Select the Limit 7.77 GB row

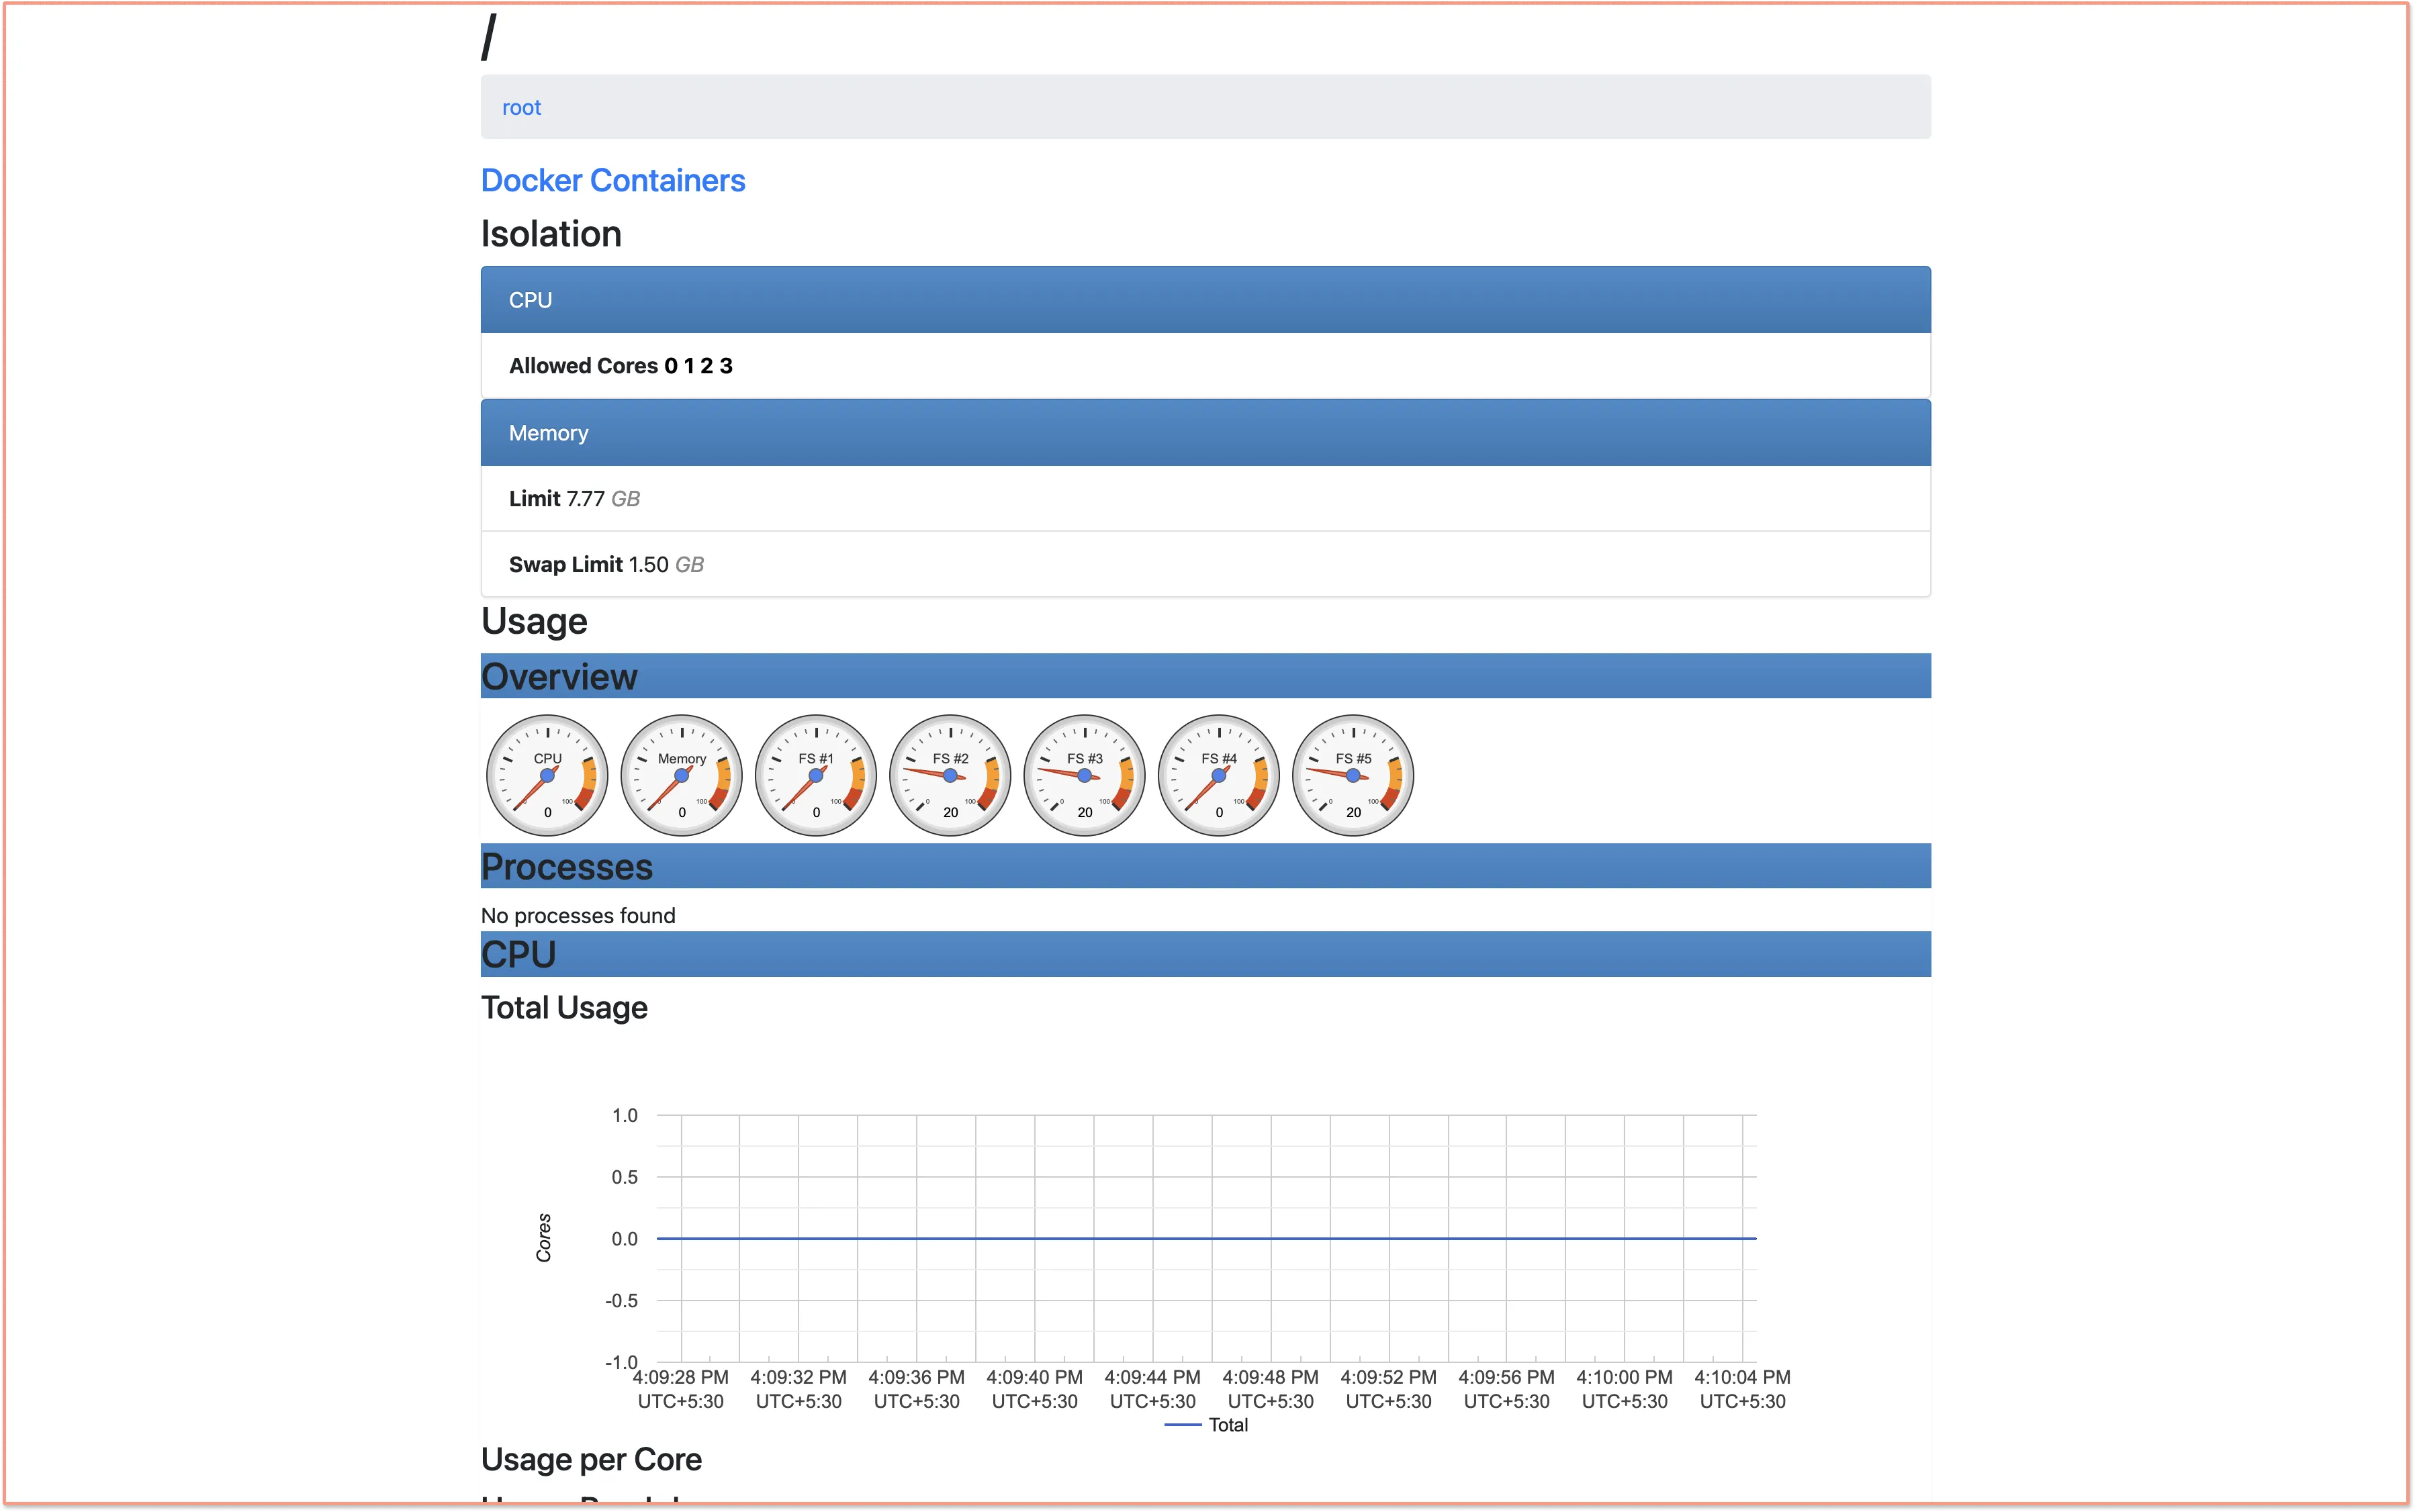click(x=1206, y=498)
